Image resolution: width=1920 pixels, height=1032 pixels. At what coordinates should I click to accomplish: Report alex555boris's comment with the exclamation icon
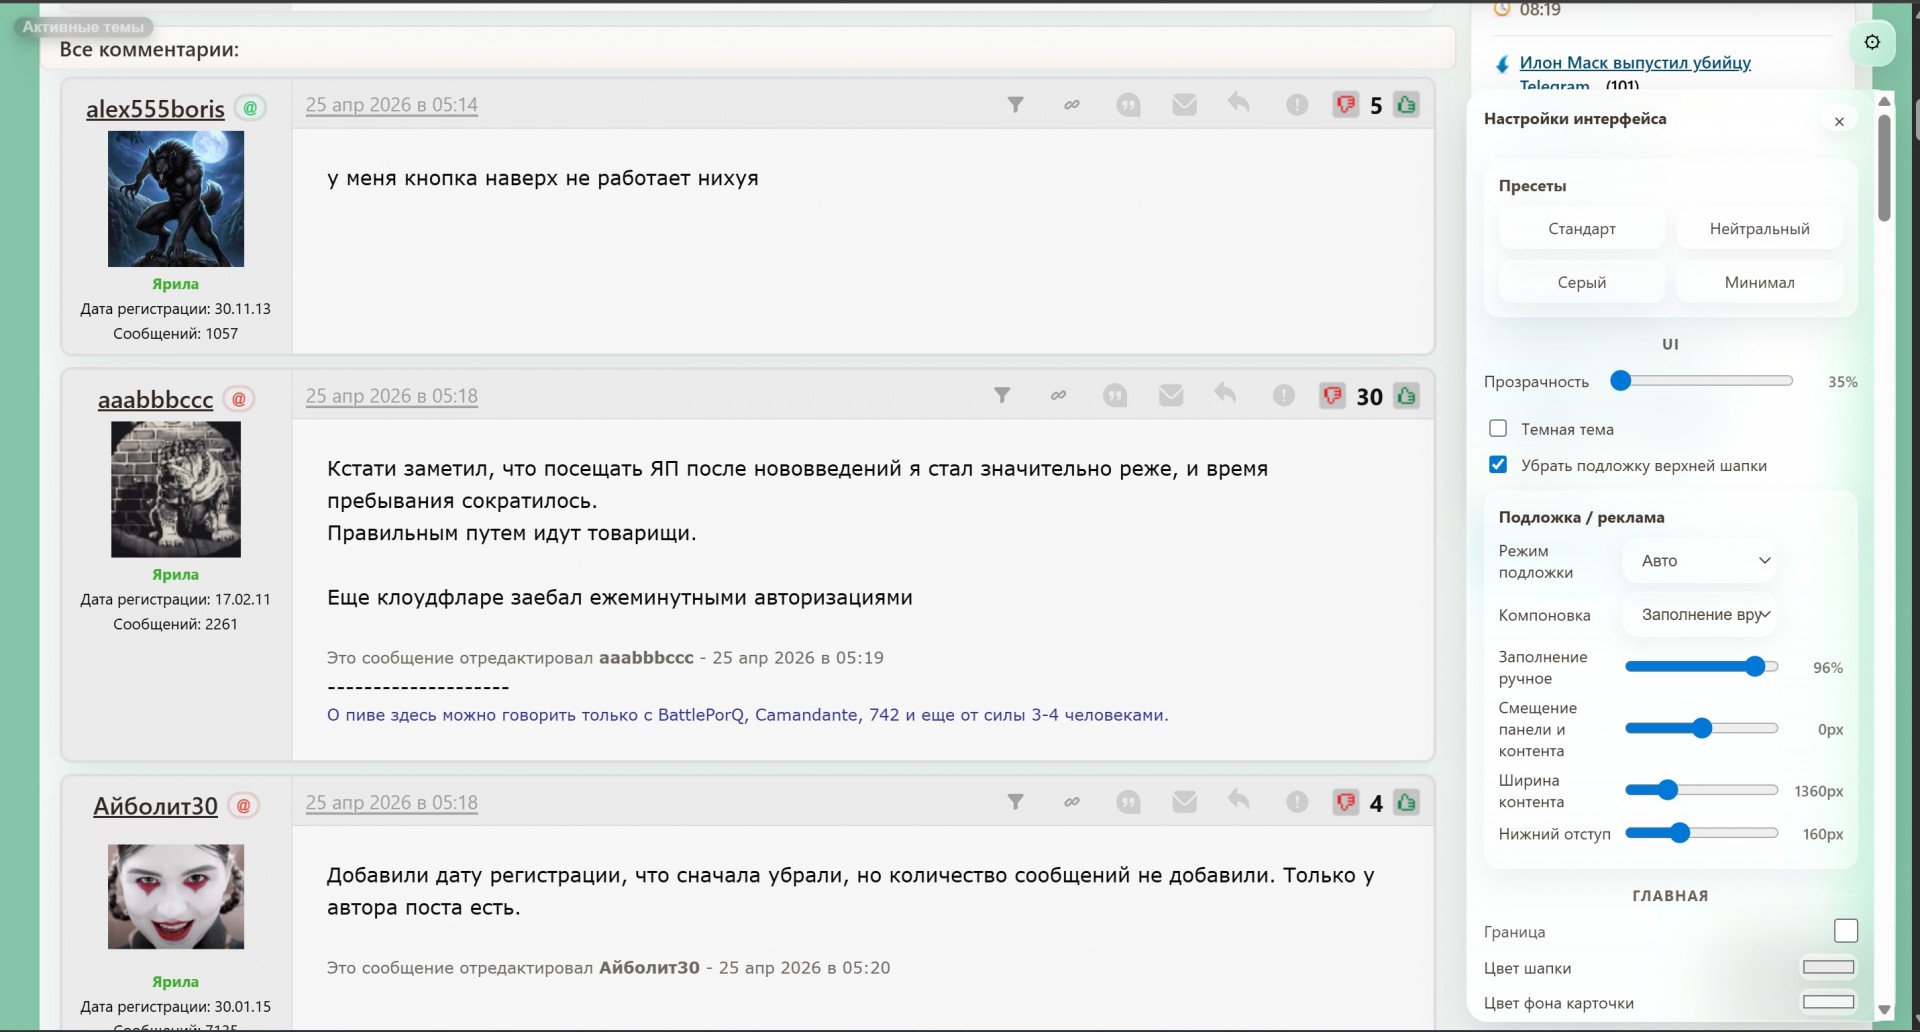pyautogui.click(x=1297, y=105)
